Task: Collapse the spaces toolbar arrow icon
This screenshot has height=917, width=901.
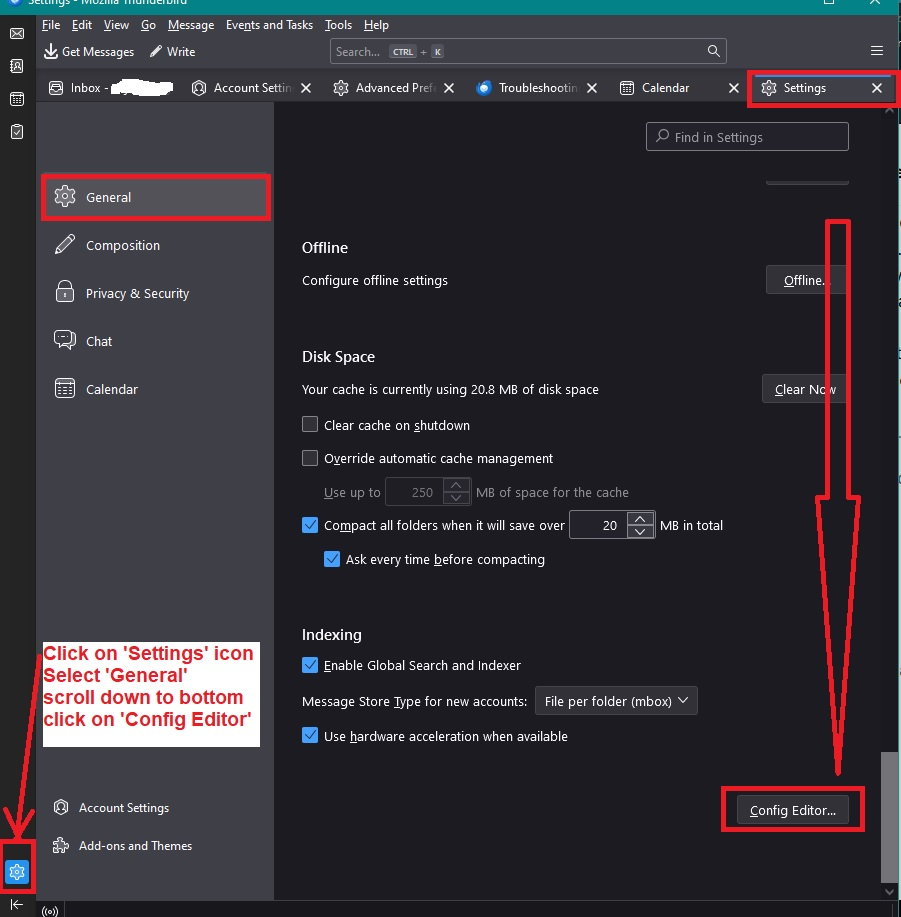Action: [16, 904]
